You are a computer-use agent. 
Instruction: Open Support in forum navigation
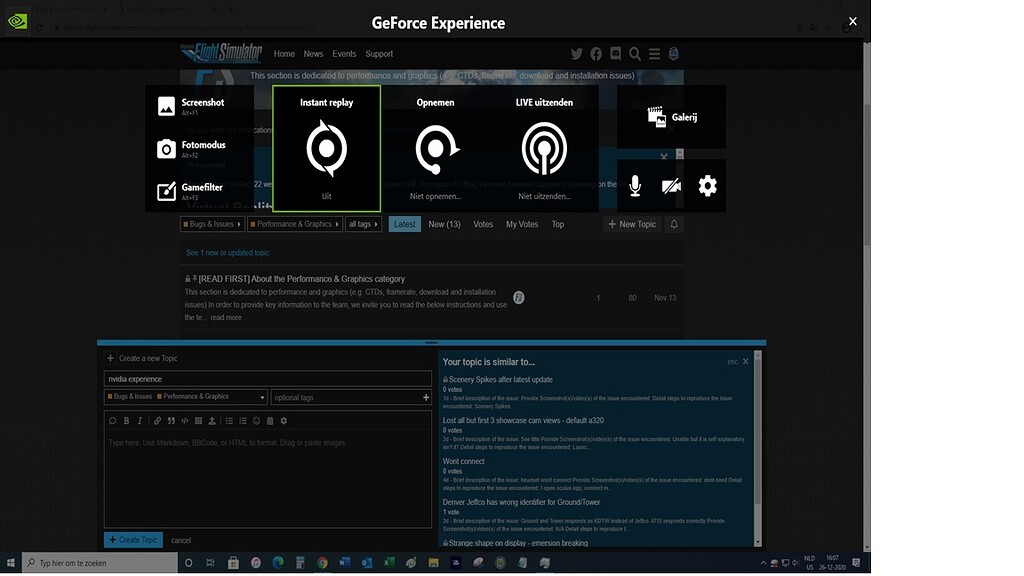click(x=379, y=54)
